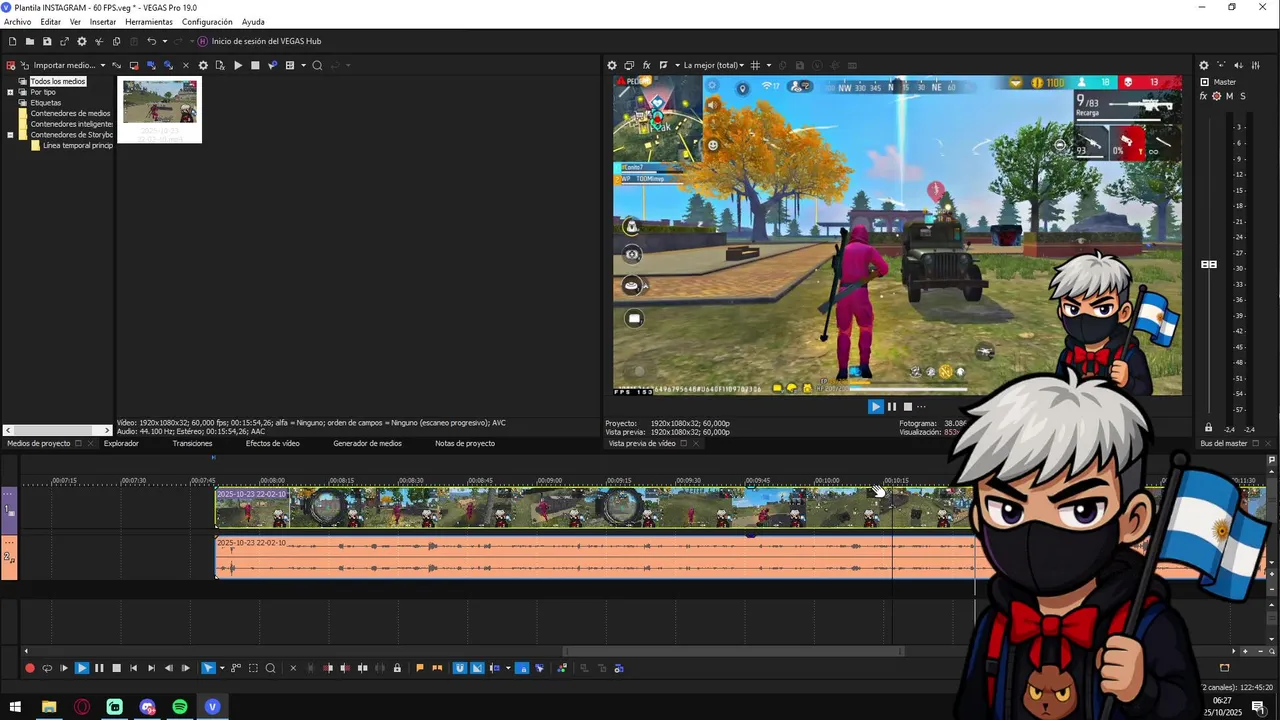Select the imported video clip thumbnail
The image size is (1280, 720).
[x=160, y=110]
